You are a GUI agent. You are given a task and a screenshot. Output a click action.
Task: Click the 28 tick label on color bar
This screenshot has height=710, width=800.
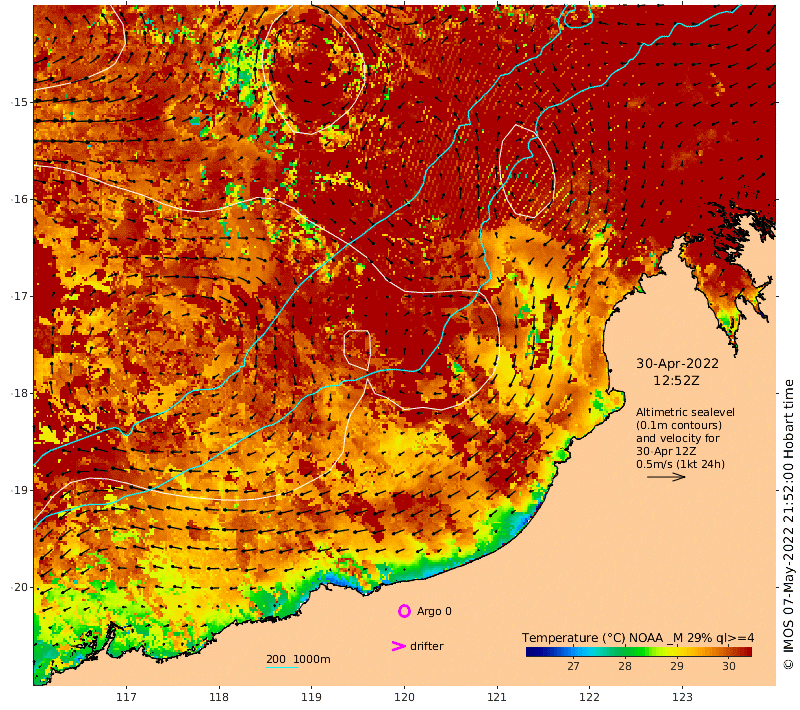[x=625, y=666]
